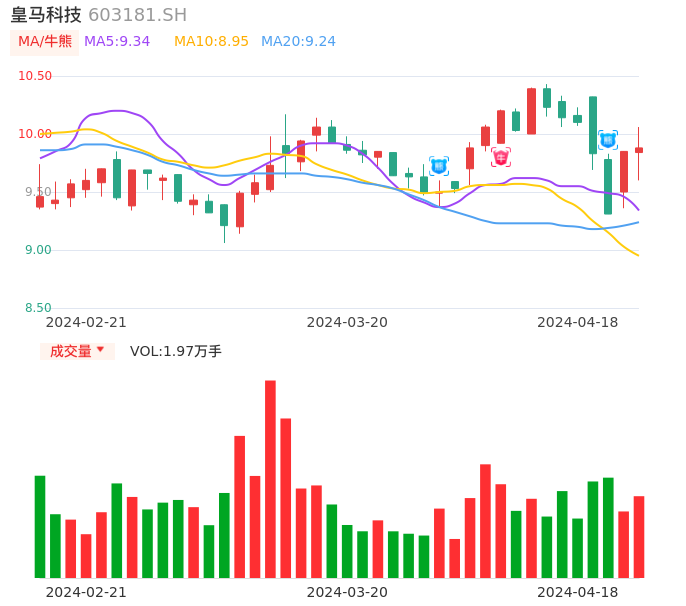Viewport: 686px width, 606px height.
Task: Click the red bull signal icon on chart
Action: click(x=500, y=157)
